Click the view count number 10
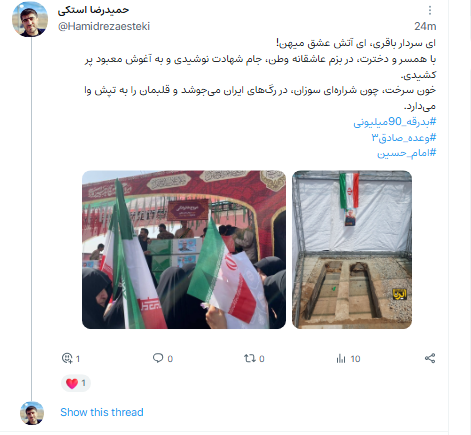The height and width of the screenshot is (435, 471). coord(355,359)
